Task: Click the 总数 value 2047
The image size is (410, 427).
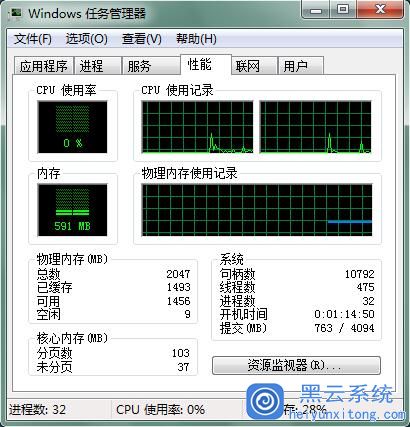Action: point(178,274)
